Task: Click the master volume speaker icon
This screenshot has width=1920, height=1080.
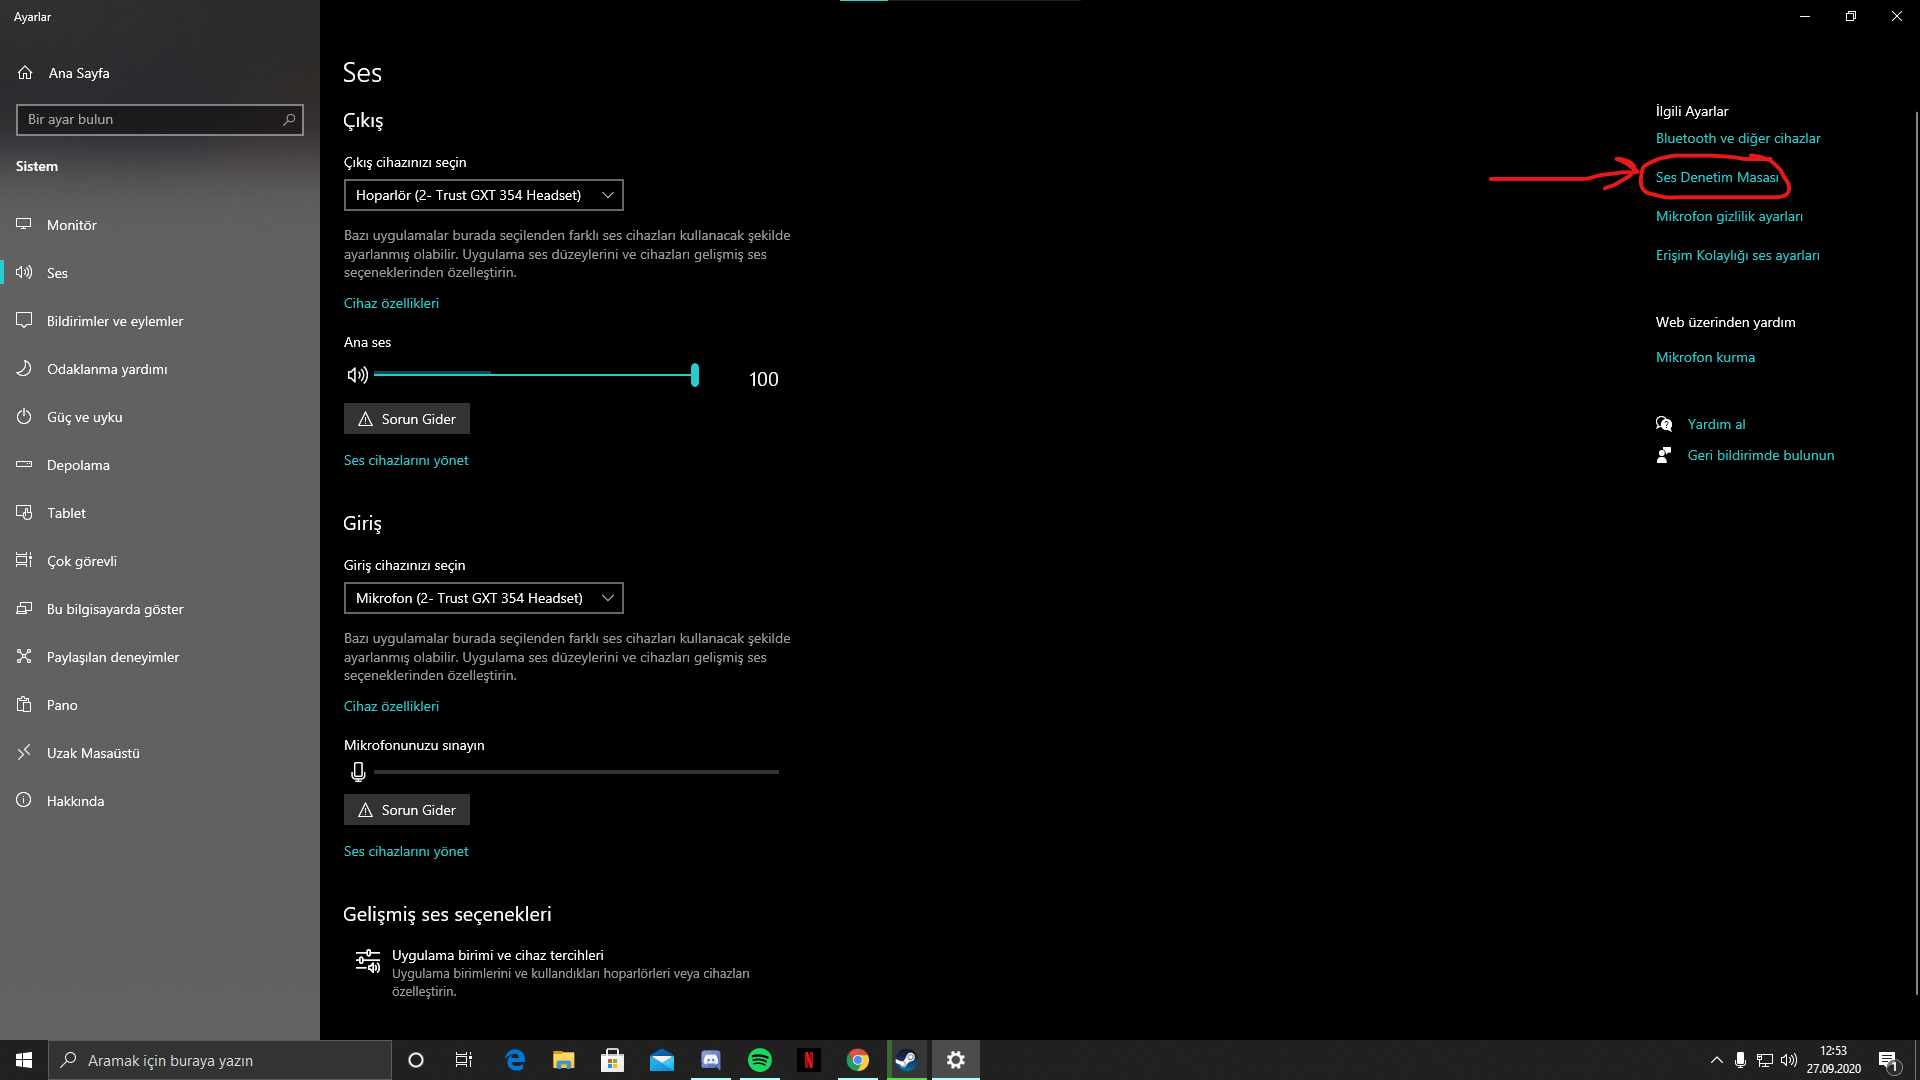Action: tap(357, 375)
